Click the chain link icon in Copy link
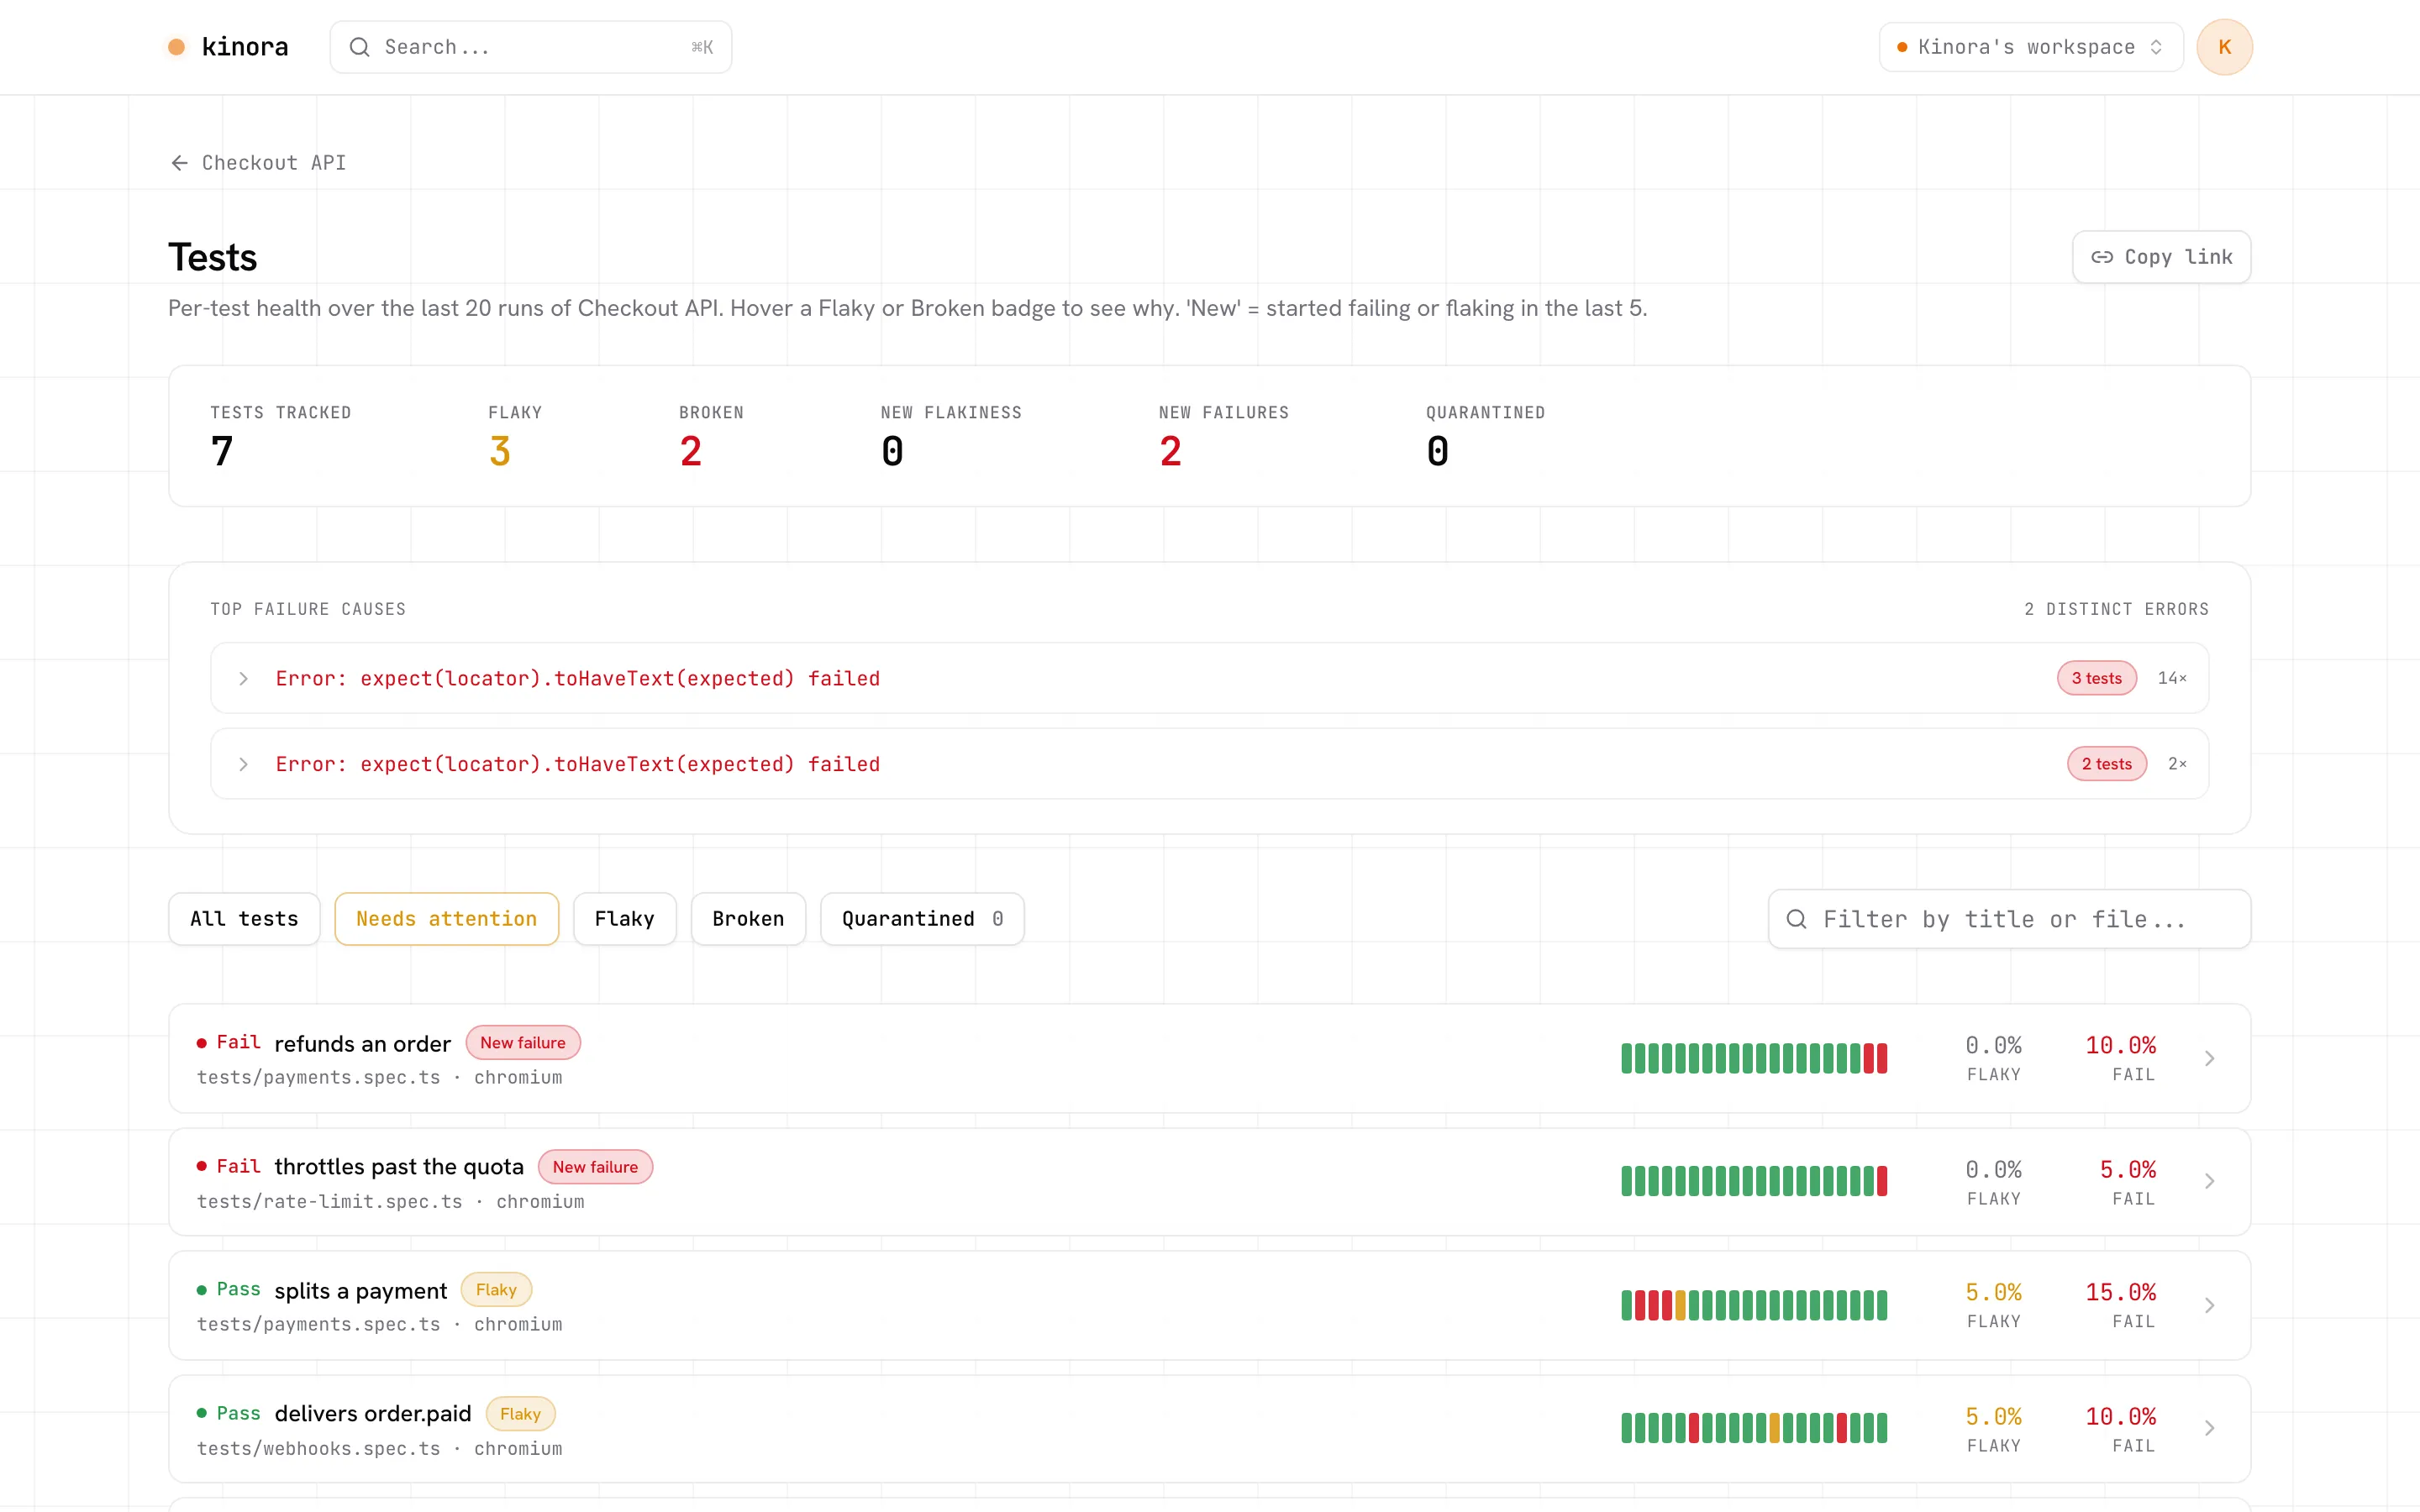The height and width of the screenshot is (1512, 2420). tap(2102, 257)
